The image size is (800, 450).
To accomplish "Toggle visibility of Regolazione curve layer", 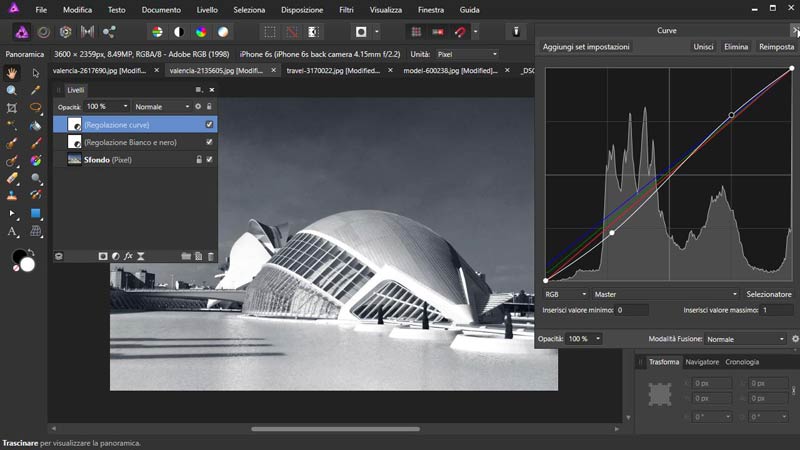I will pyautogui.click(x=209, y=124).
